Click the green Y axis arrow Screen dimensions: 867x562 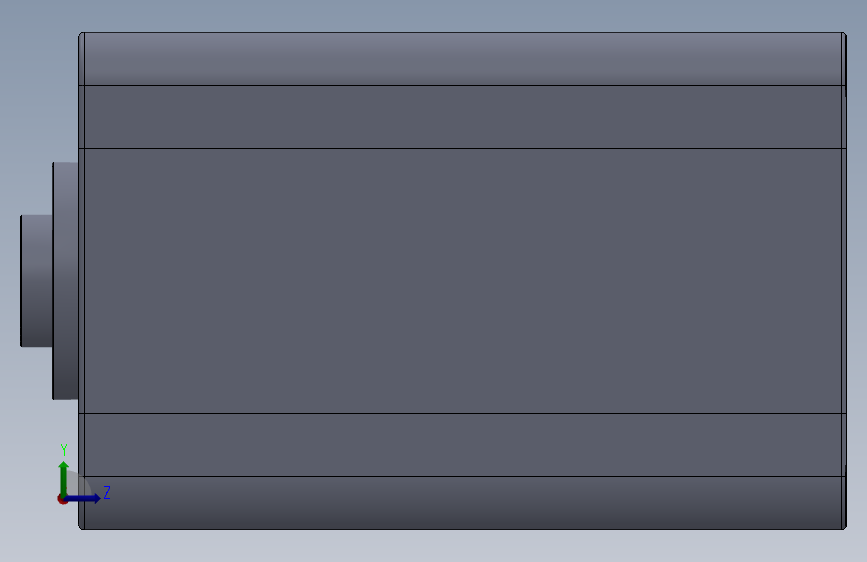64,478
